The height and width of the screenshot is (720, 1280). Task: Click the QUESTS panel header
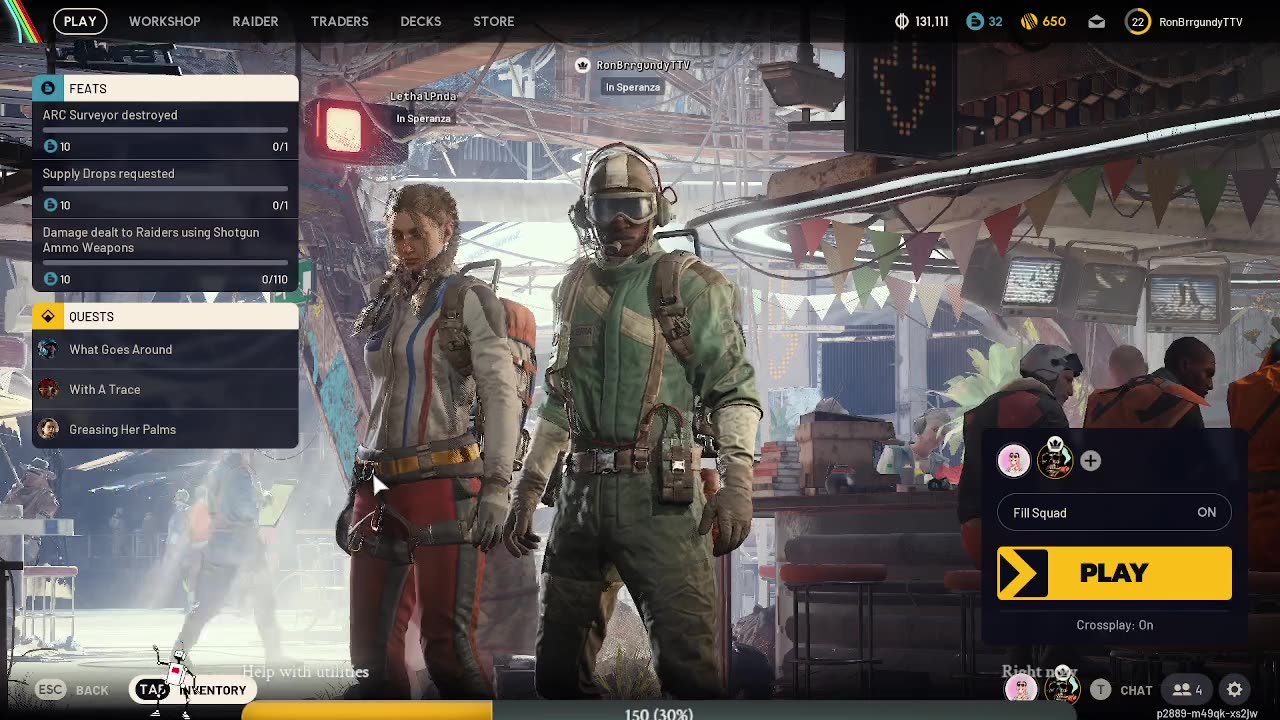pos(165,316)
